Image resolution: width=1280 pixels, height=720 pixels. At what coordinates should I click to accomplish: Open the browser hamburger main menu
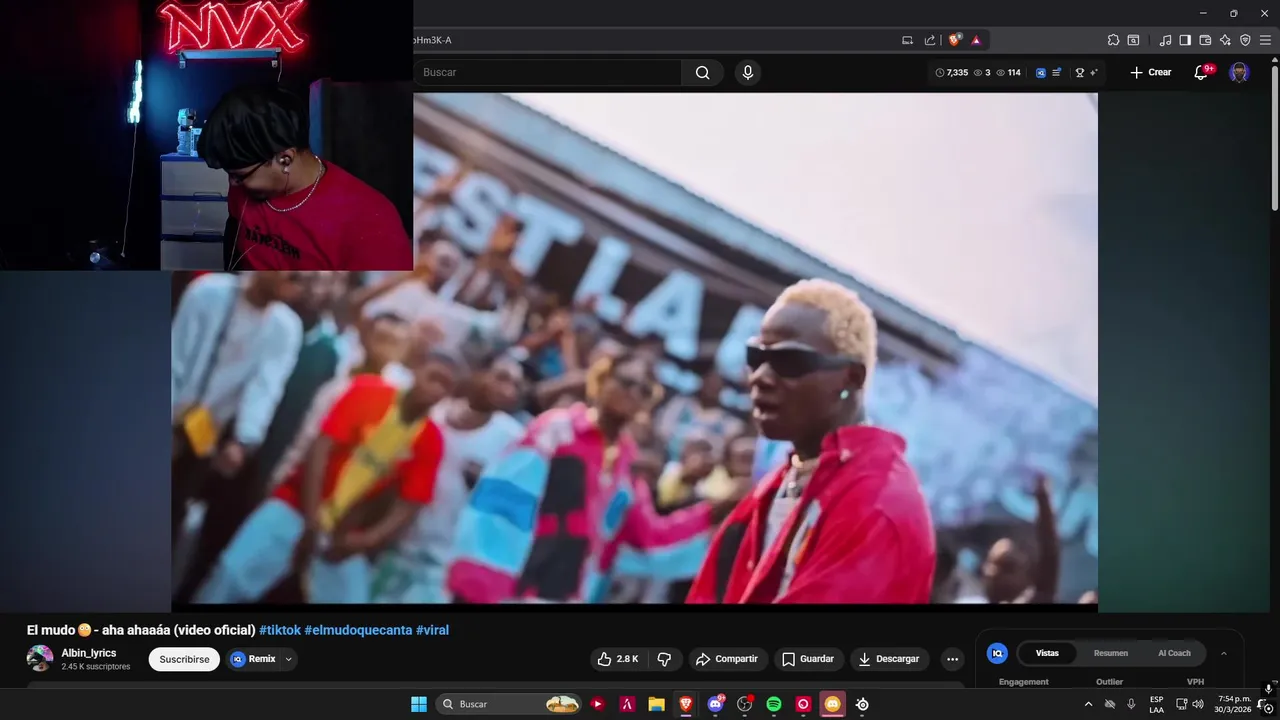pyautogui.click(x=1265, y=40)
